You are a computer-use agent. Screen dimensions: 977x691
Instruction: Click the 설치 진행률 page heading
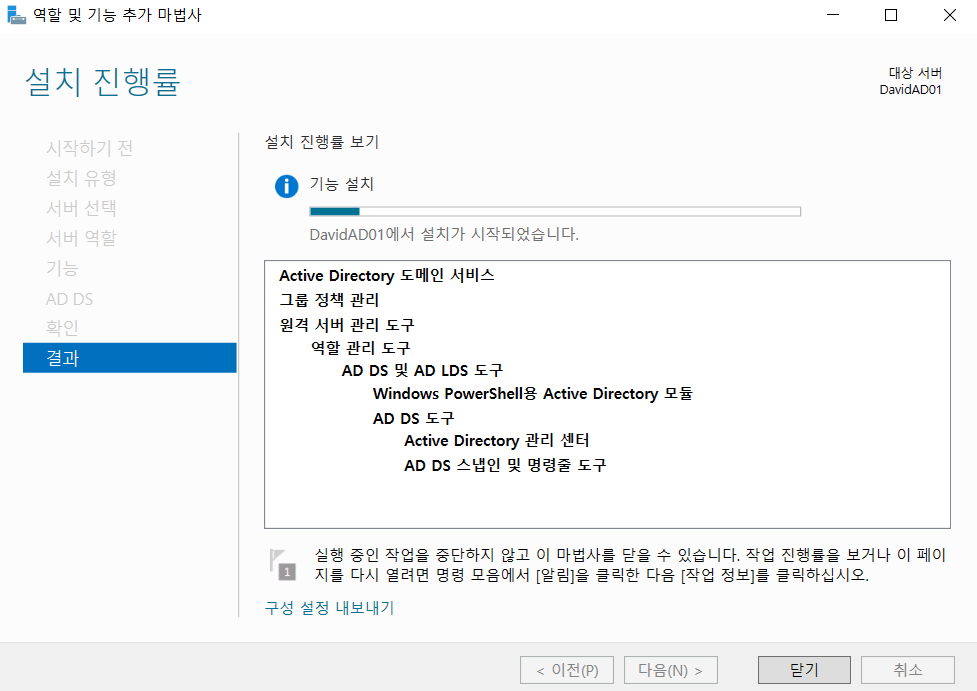coord(103,82)
